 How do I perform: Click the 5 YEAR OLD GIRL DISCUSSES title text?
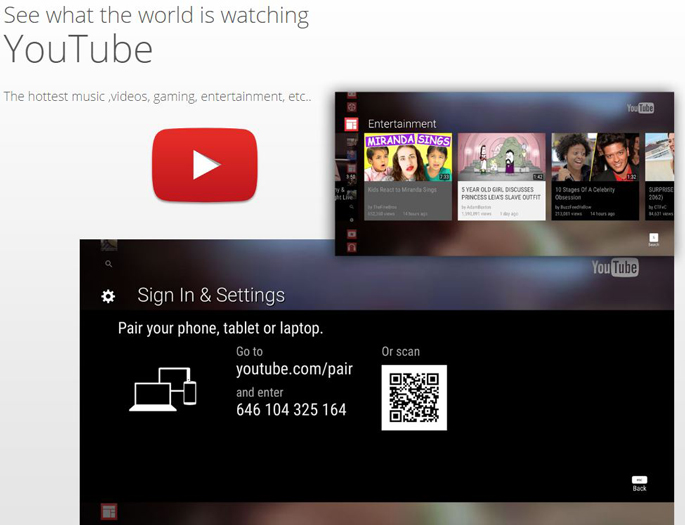tap(501, 193)
